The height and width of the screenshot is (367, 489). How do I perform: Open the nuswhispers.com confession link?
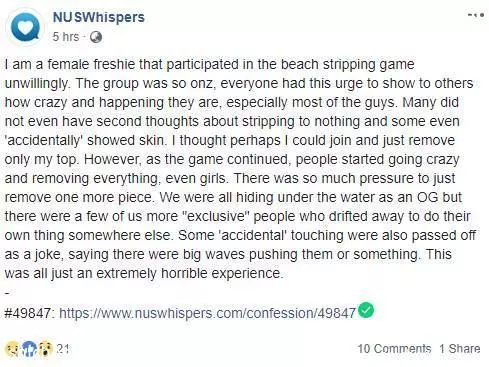pos(207,313)
